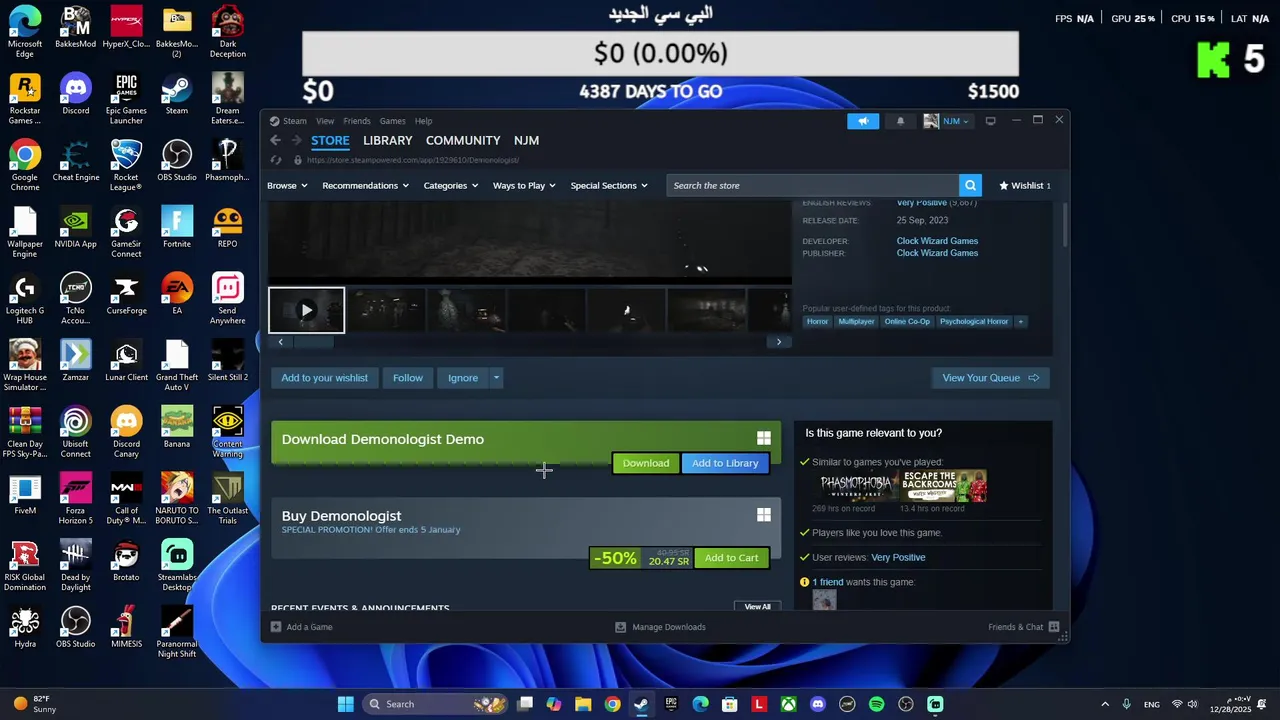Click the Psychological Horror tag
The width and height of the screenshot is (1280, 720).
tap(974, 321)
